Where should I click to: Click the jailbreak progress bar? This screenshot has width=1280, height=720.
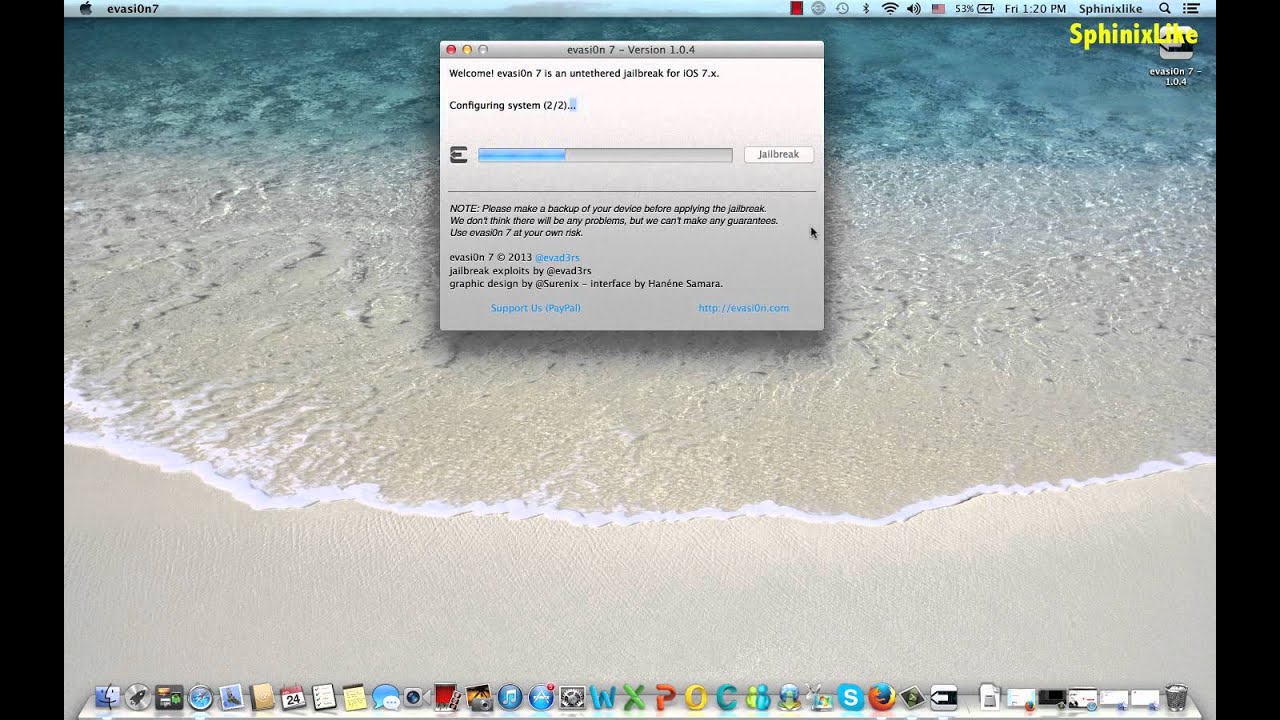coord(605,155)
